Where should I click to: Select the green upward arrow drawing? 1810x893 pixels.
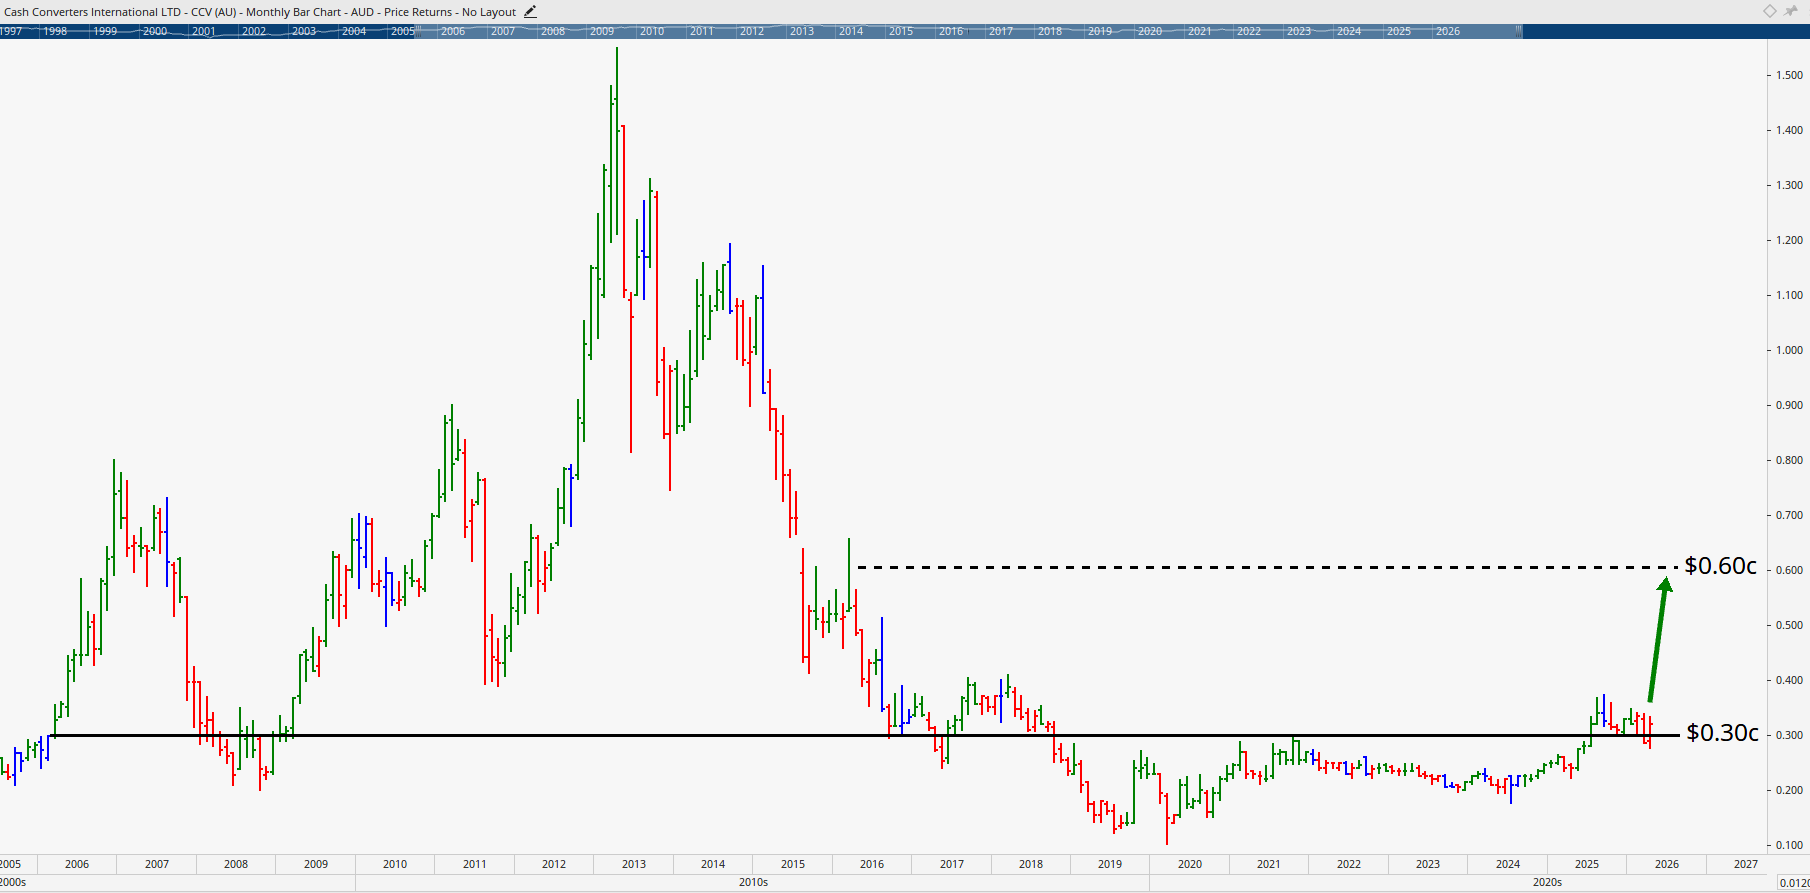click(1660, 640)
